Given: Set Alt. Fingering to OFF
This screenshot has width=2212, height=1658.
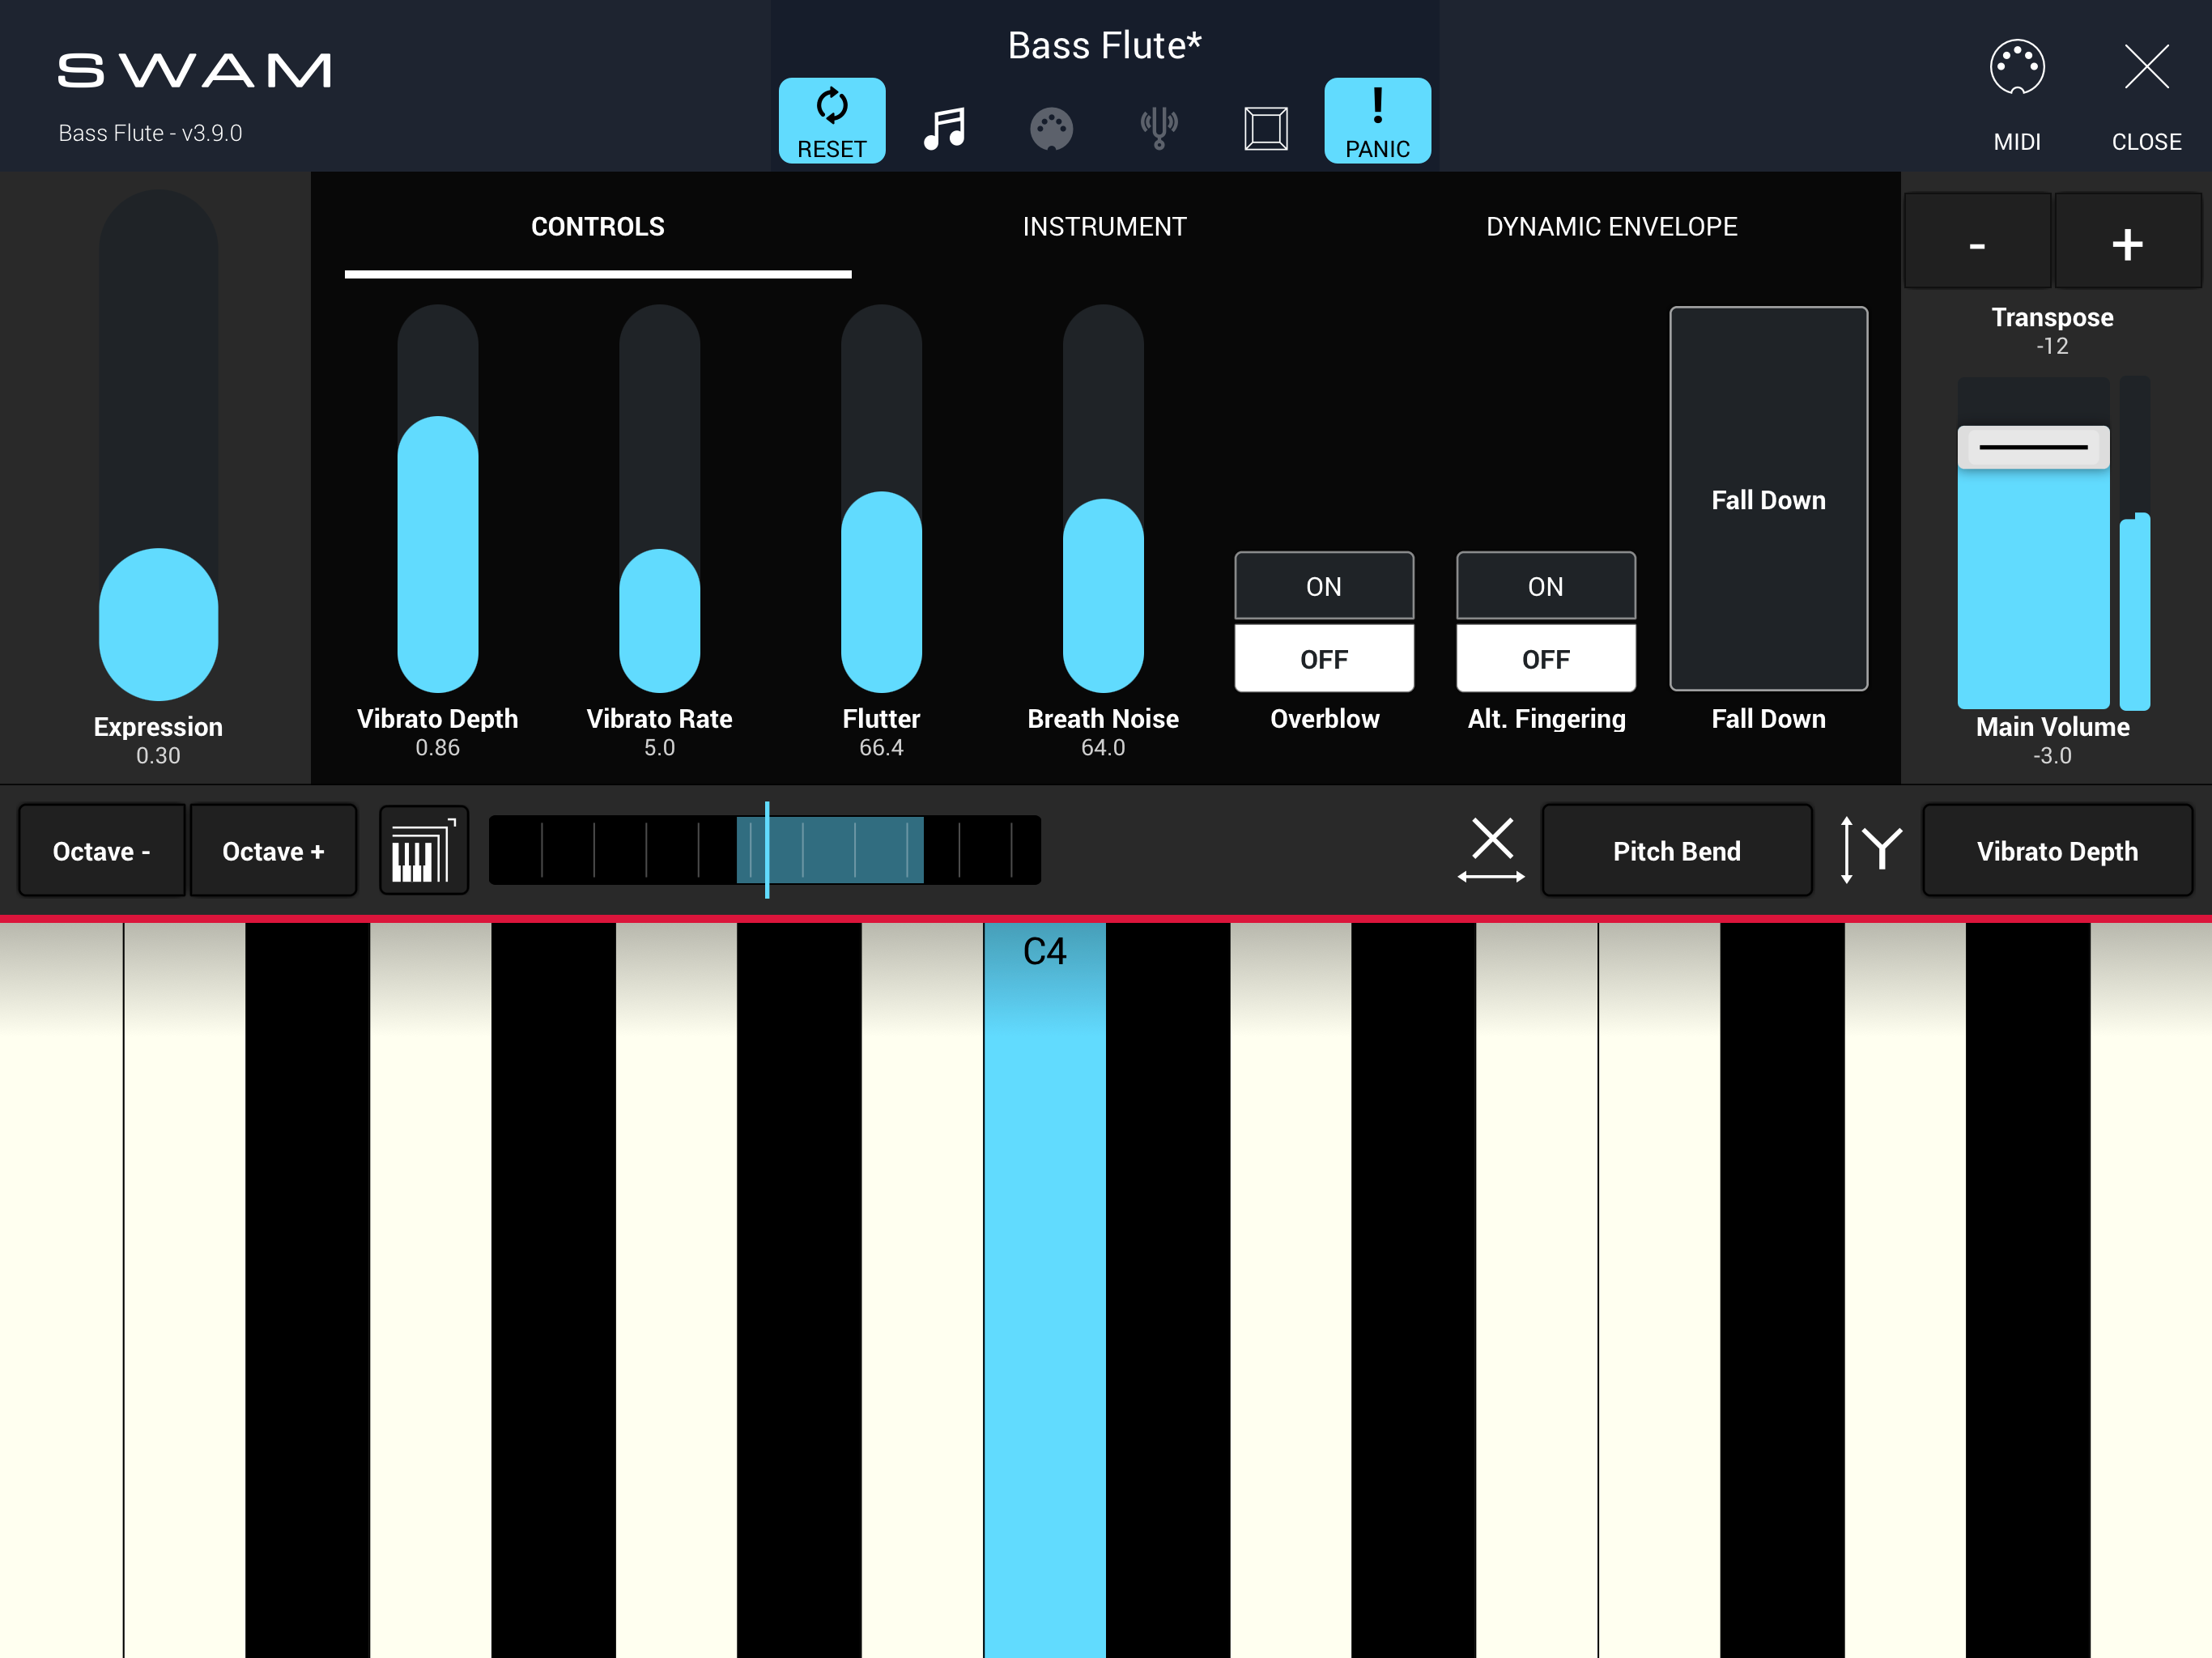Looking at the screenshot, I should click(1546, 658).
